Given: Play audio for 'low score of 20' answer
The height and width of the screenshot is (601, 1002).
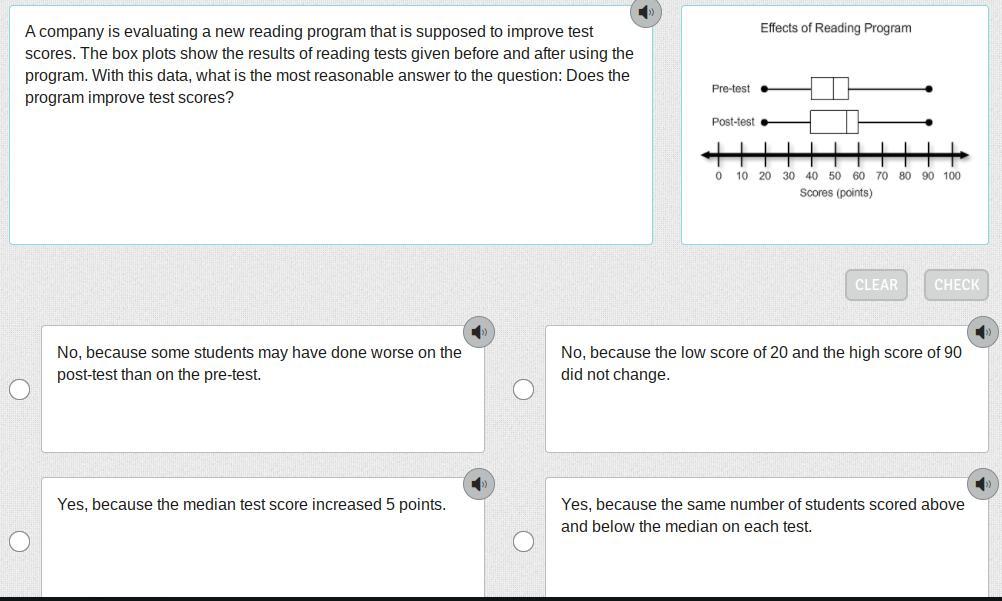Looking at the screenshot, I should (x=983, y=332).
